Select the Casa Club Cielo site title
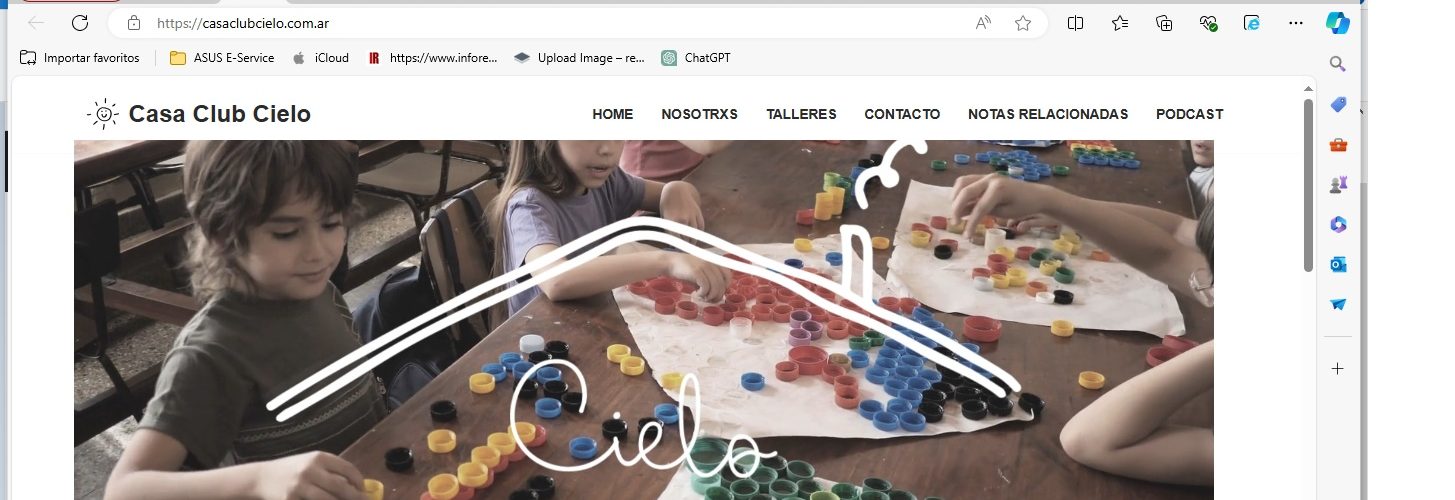The width and height of the screenshot is (1455, 500). pyautogui.click(x=219, y=114)
